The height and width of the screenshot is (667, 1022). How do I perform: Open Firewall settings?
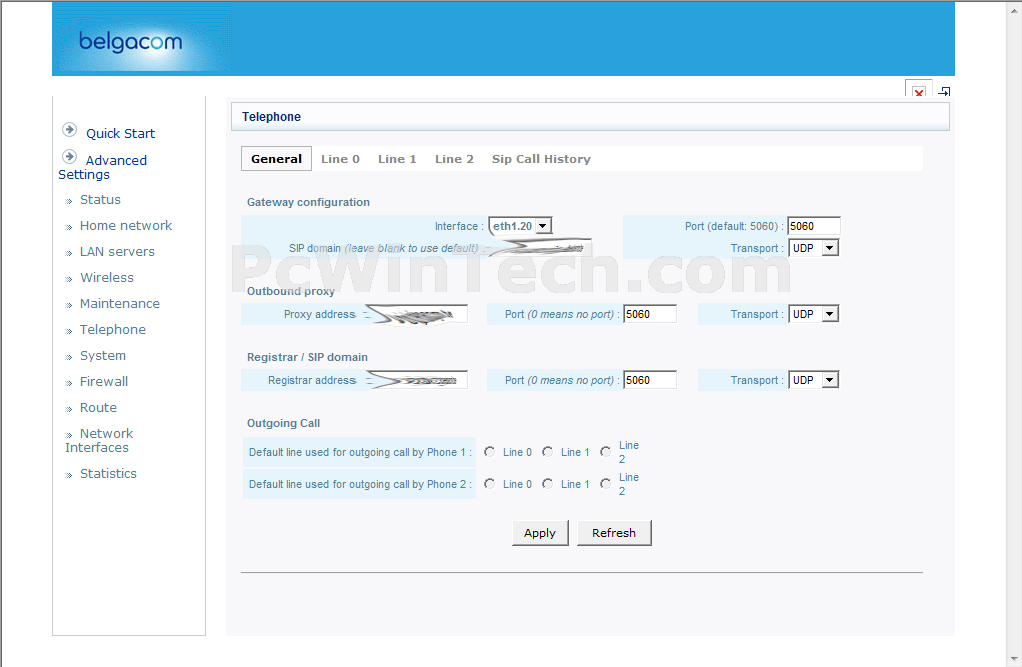coord(104,382)
